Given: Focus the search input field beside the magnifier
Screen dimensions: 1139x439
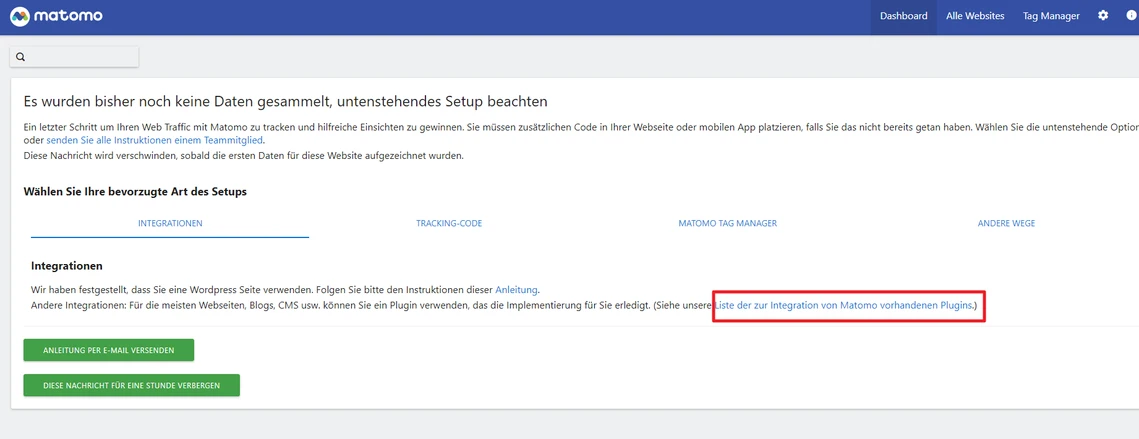Looking at the screenshot, I should [x=82, y=57].
